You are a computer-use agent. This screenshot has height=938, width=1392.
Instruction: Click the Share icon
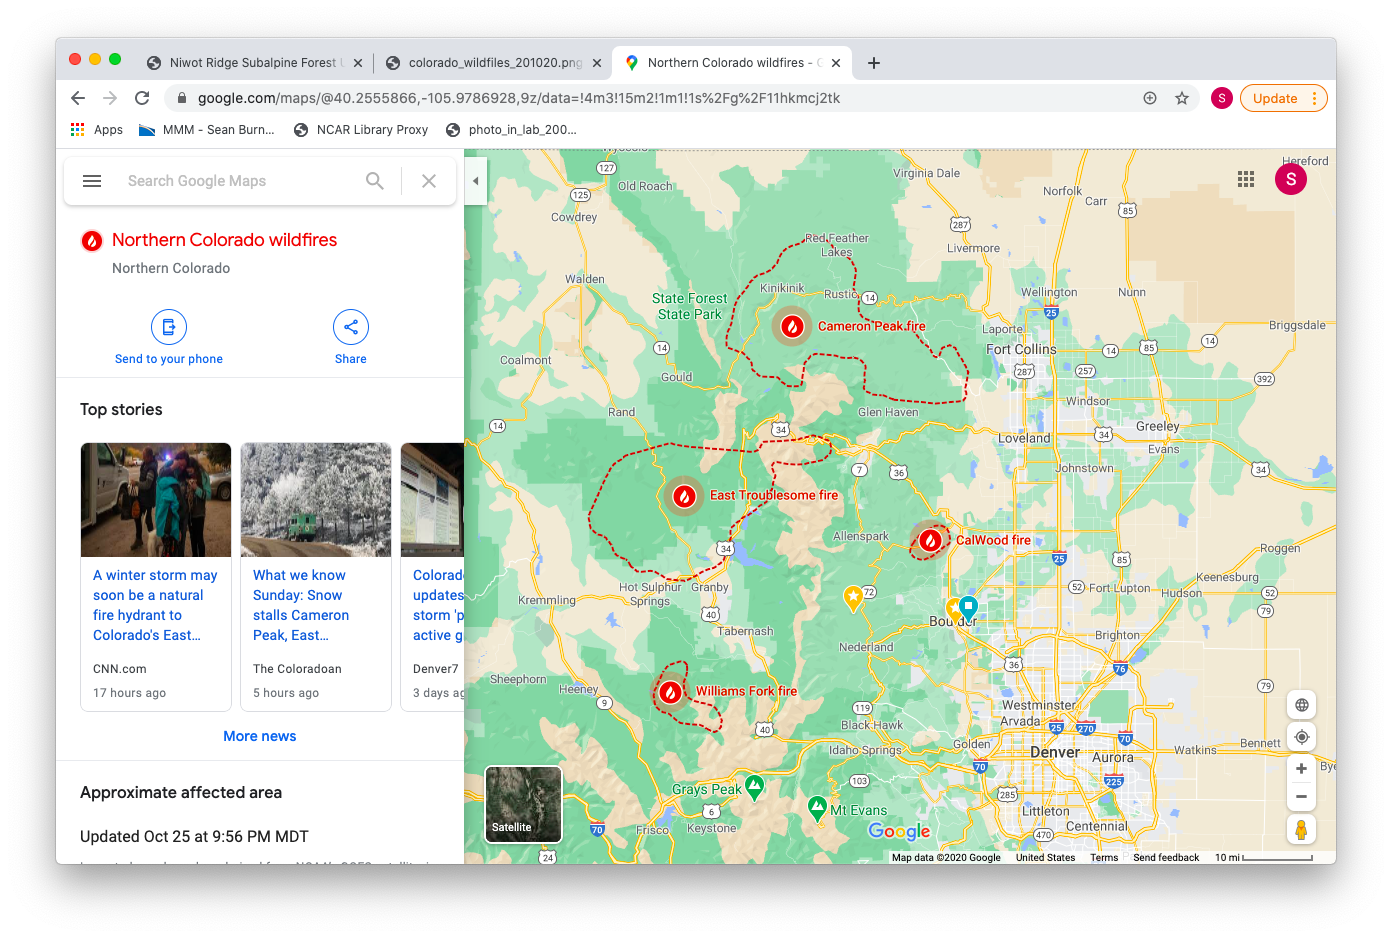351,327
